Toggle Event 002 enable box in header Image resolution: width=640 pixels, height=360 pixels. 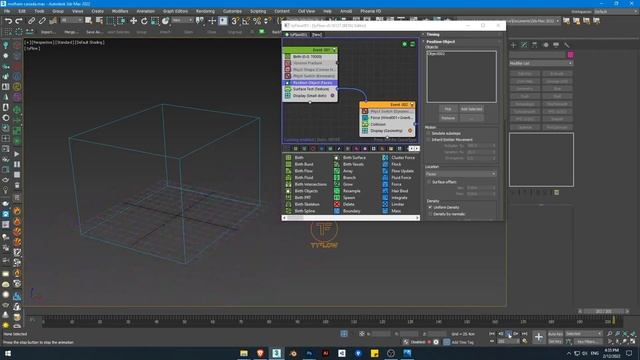tap(412, 105)
